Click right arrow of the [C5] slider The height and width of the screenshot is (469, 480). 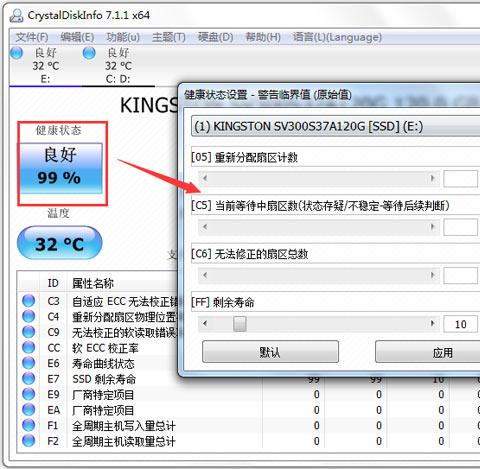[x=433, y=227]
